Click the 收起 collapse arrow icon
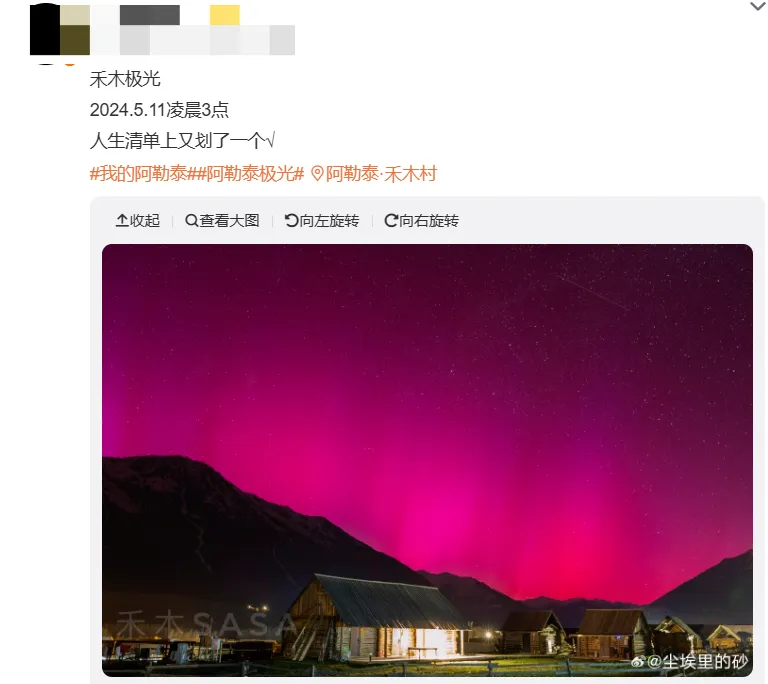768x684 pixels. tap(121, 220)
